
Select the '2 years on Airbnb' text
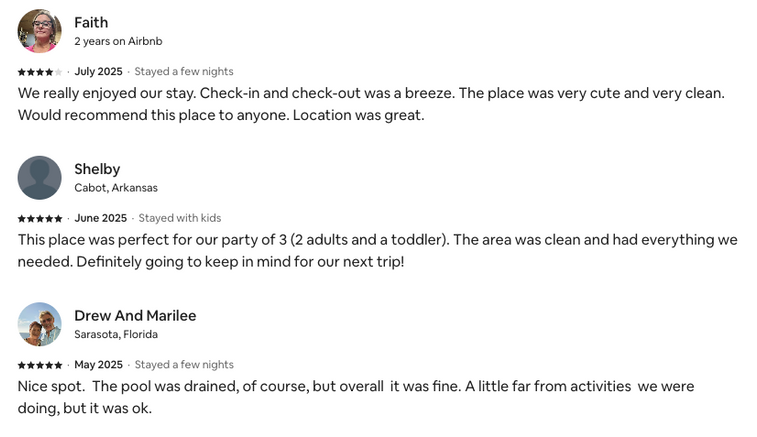118,42
